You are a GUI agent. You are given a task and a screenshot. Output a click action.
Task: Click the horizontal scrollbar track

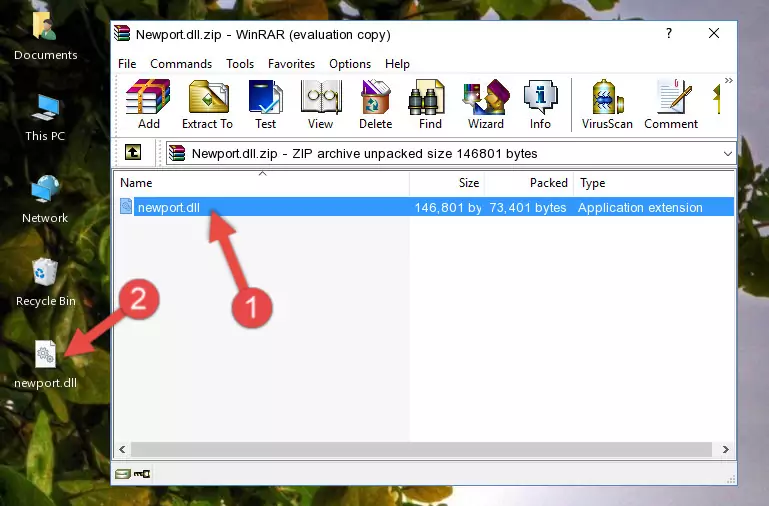pyautogui.click(x=421, y=449)
